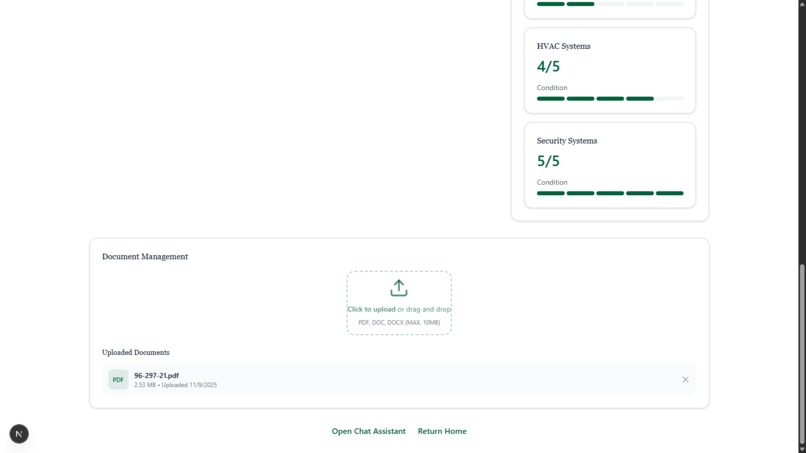Viewport: 806px width, 453px height.
Task: Click the Condition label under Security Systems
Action: (552, 182)
